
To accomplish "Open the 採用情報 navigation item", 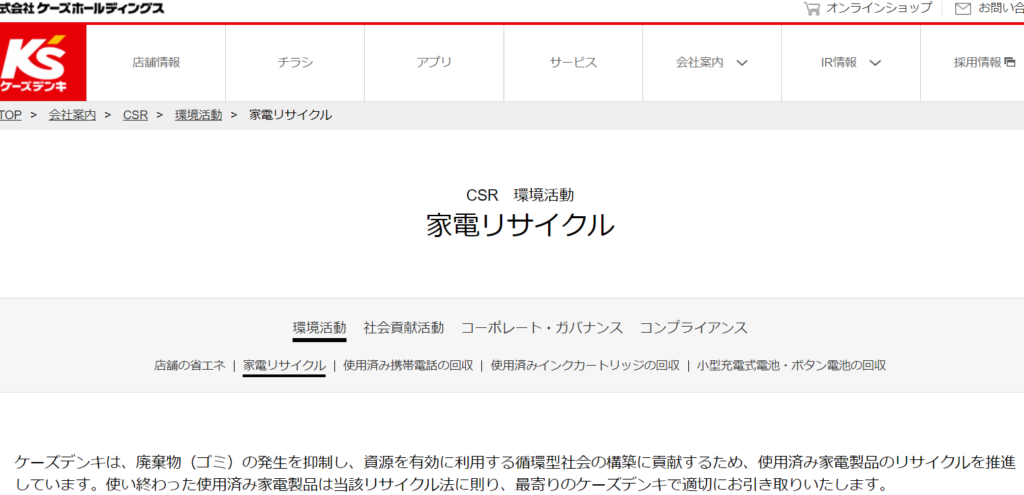I will [x=978, y=63].
